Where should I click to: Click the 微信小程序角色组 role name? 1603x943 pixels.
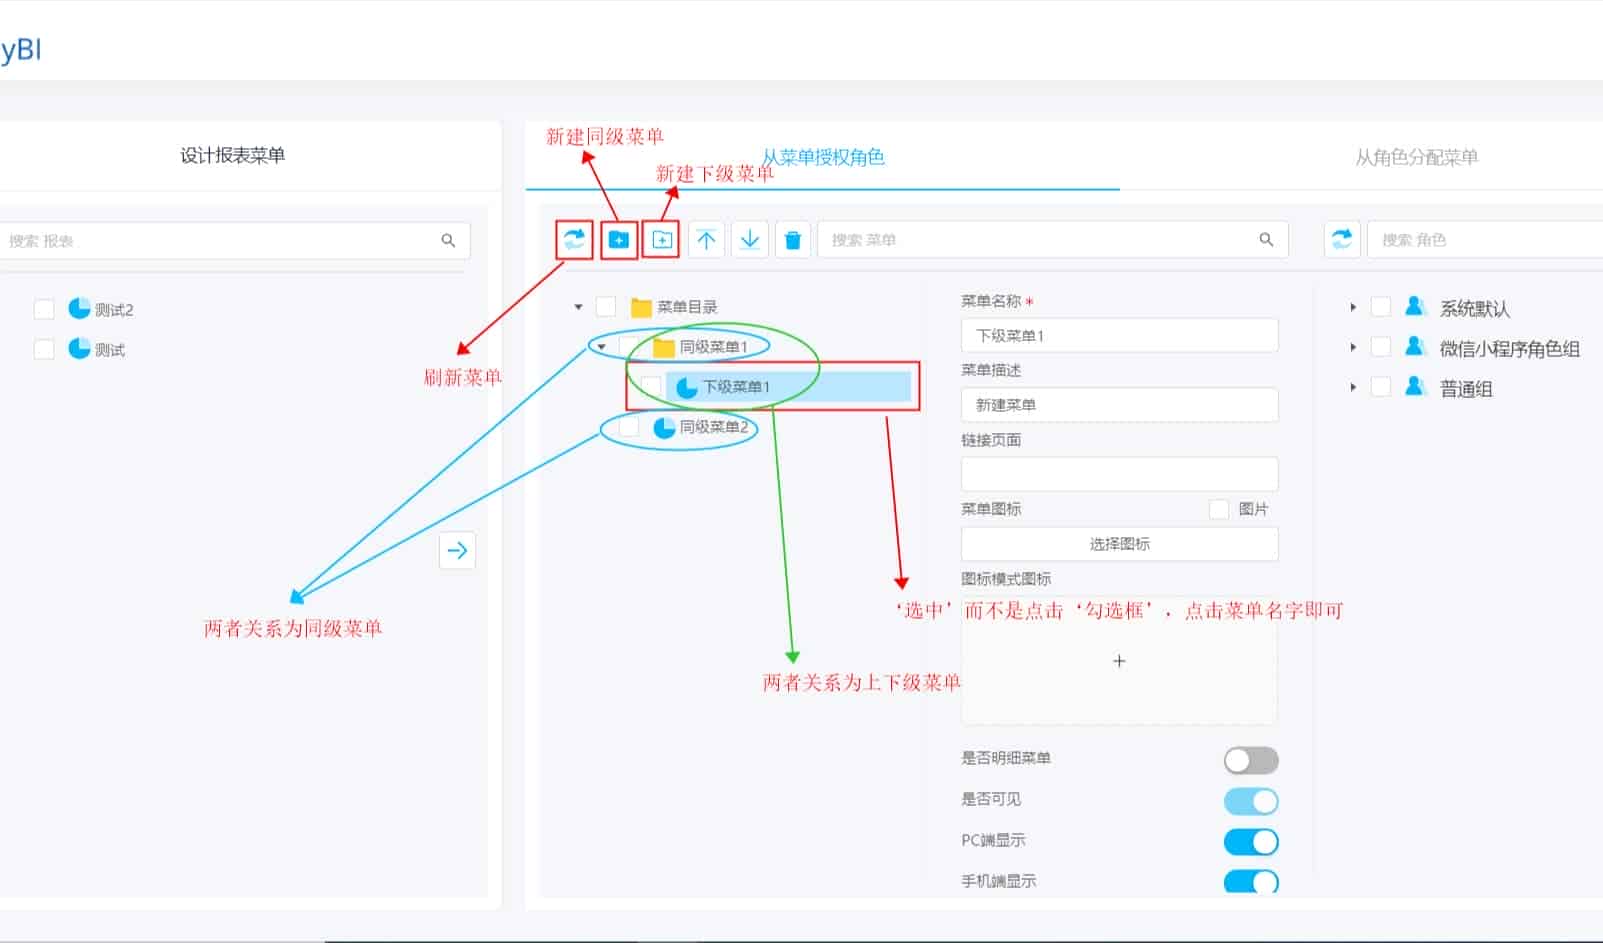coord(1510,349)
